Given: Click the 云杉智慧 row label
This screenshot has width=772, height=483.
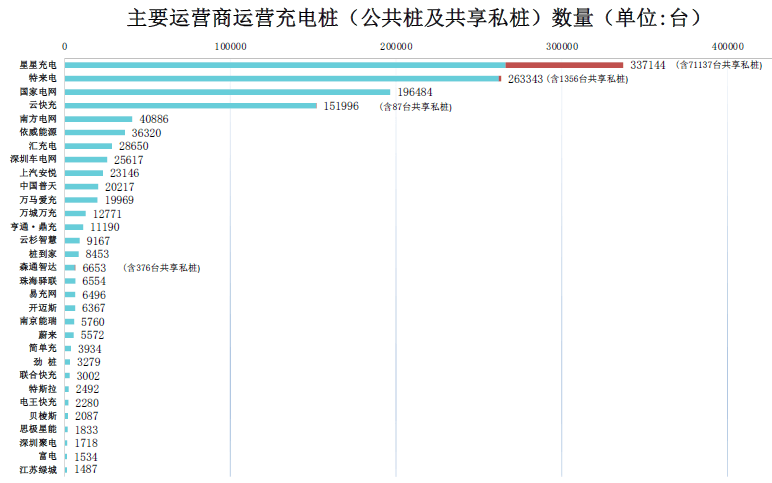Looking at the screenshot, I should 38,240.
